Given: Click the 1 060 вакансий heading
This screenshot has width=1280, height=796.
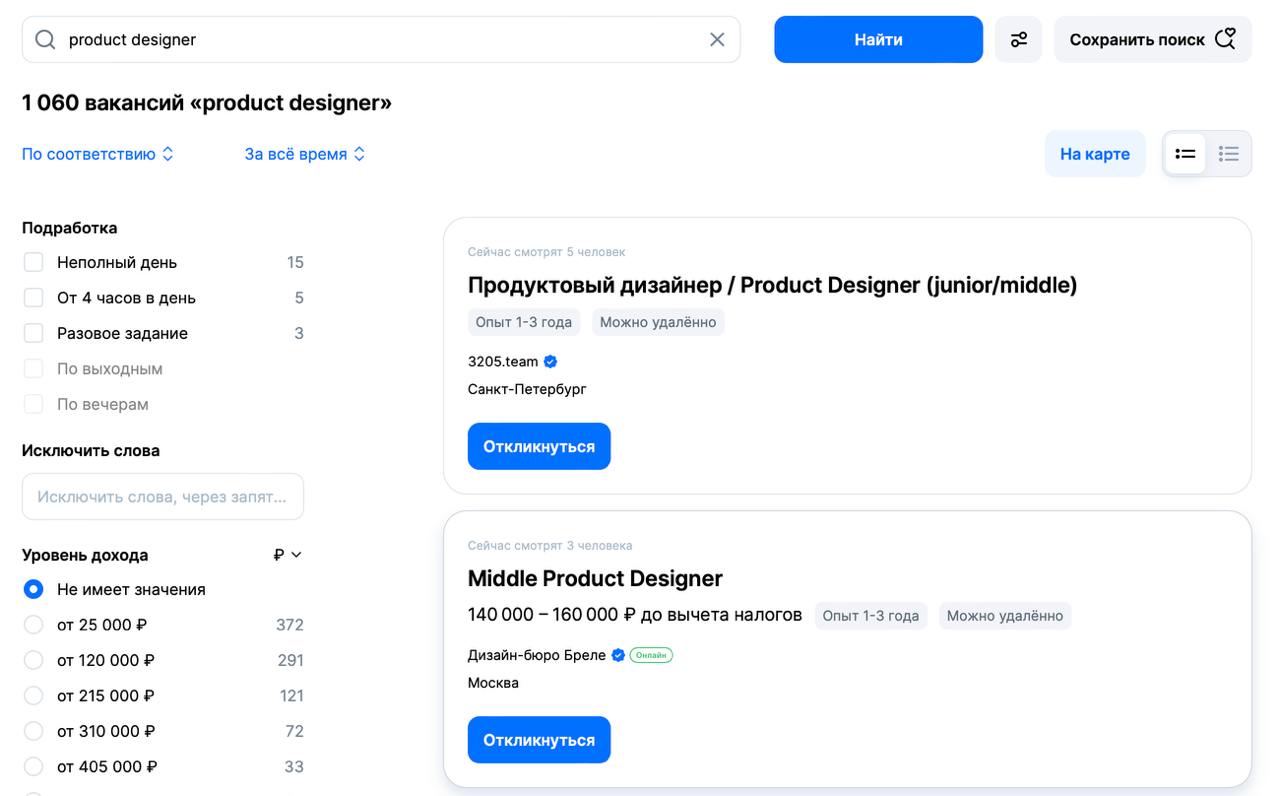Looking at the screenshot, I should [x=207, y=103].
